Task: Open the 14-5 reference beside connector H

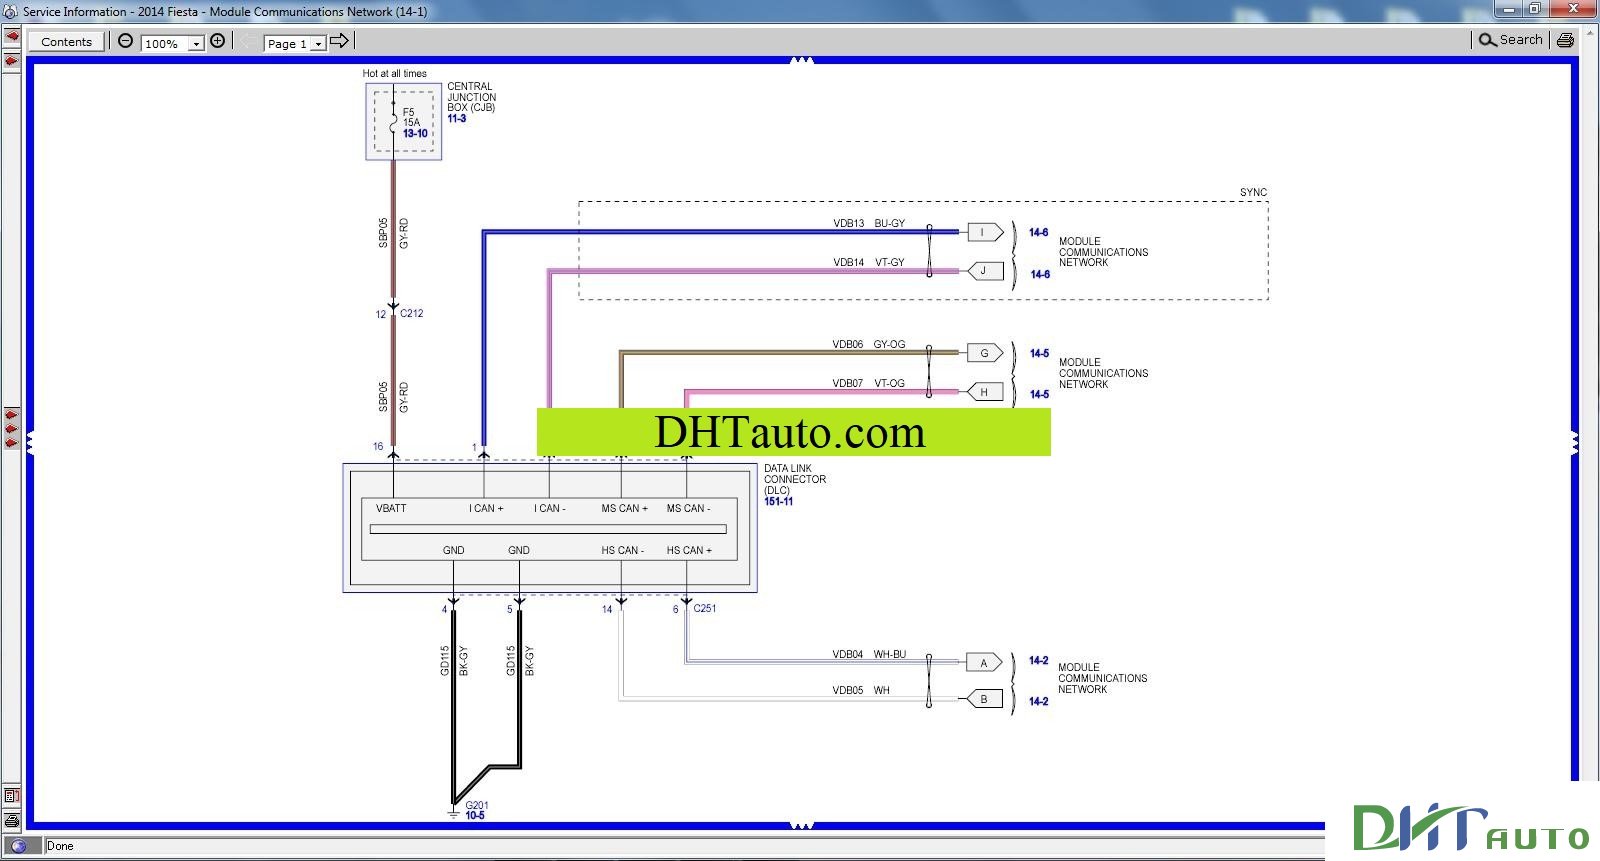Action: pos(1039,394)
